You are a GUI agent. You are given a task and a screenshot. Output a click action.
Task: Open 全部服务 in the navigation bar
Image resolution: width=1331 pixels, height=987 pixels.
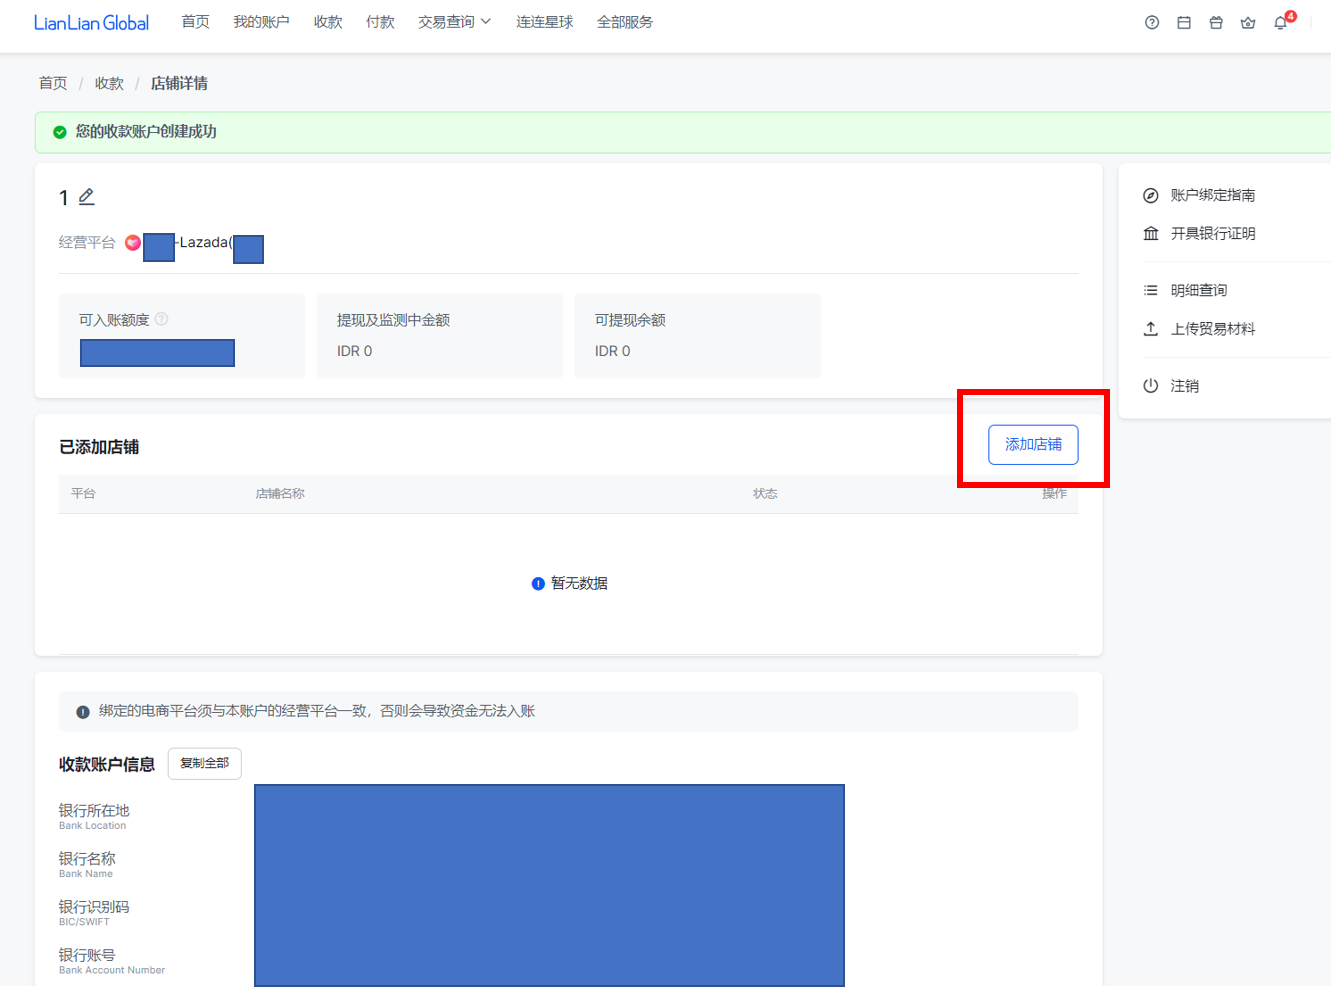[624, 22]
